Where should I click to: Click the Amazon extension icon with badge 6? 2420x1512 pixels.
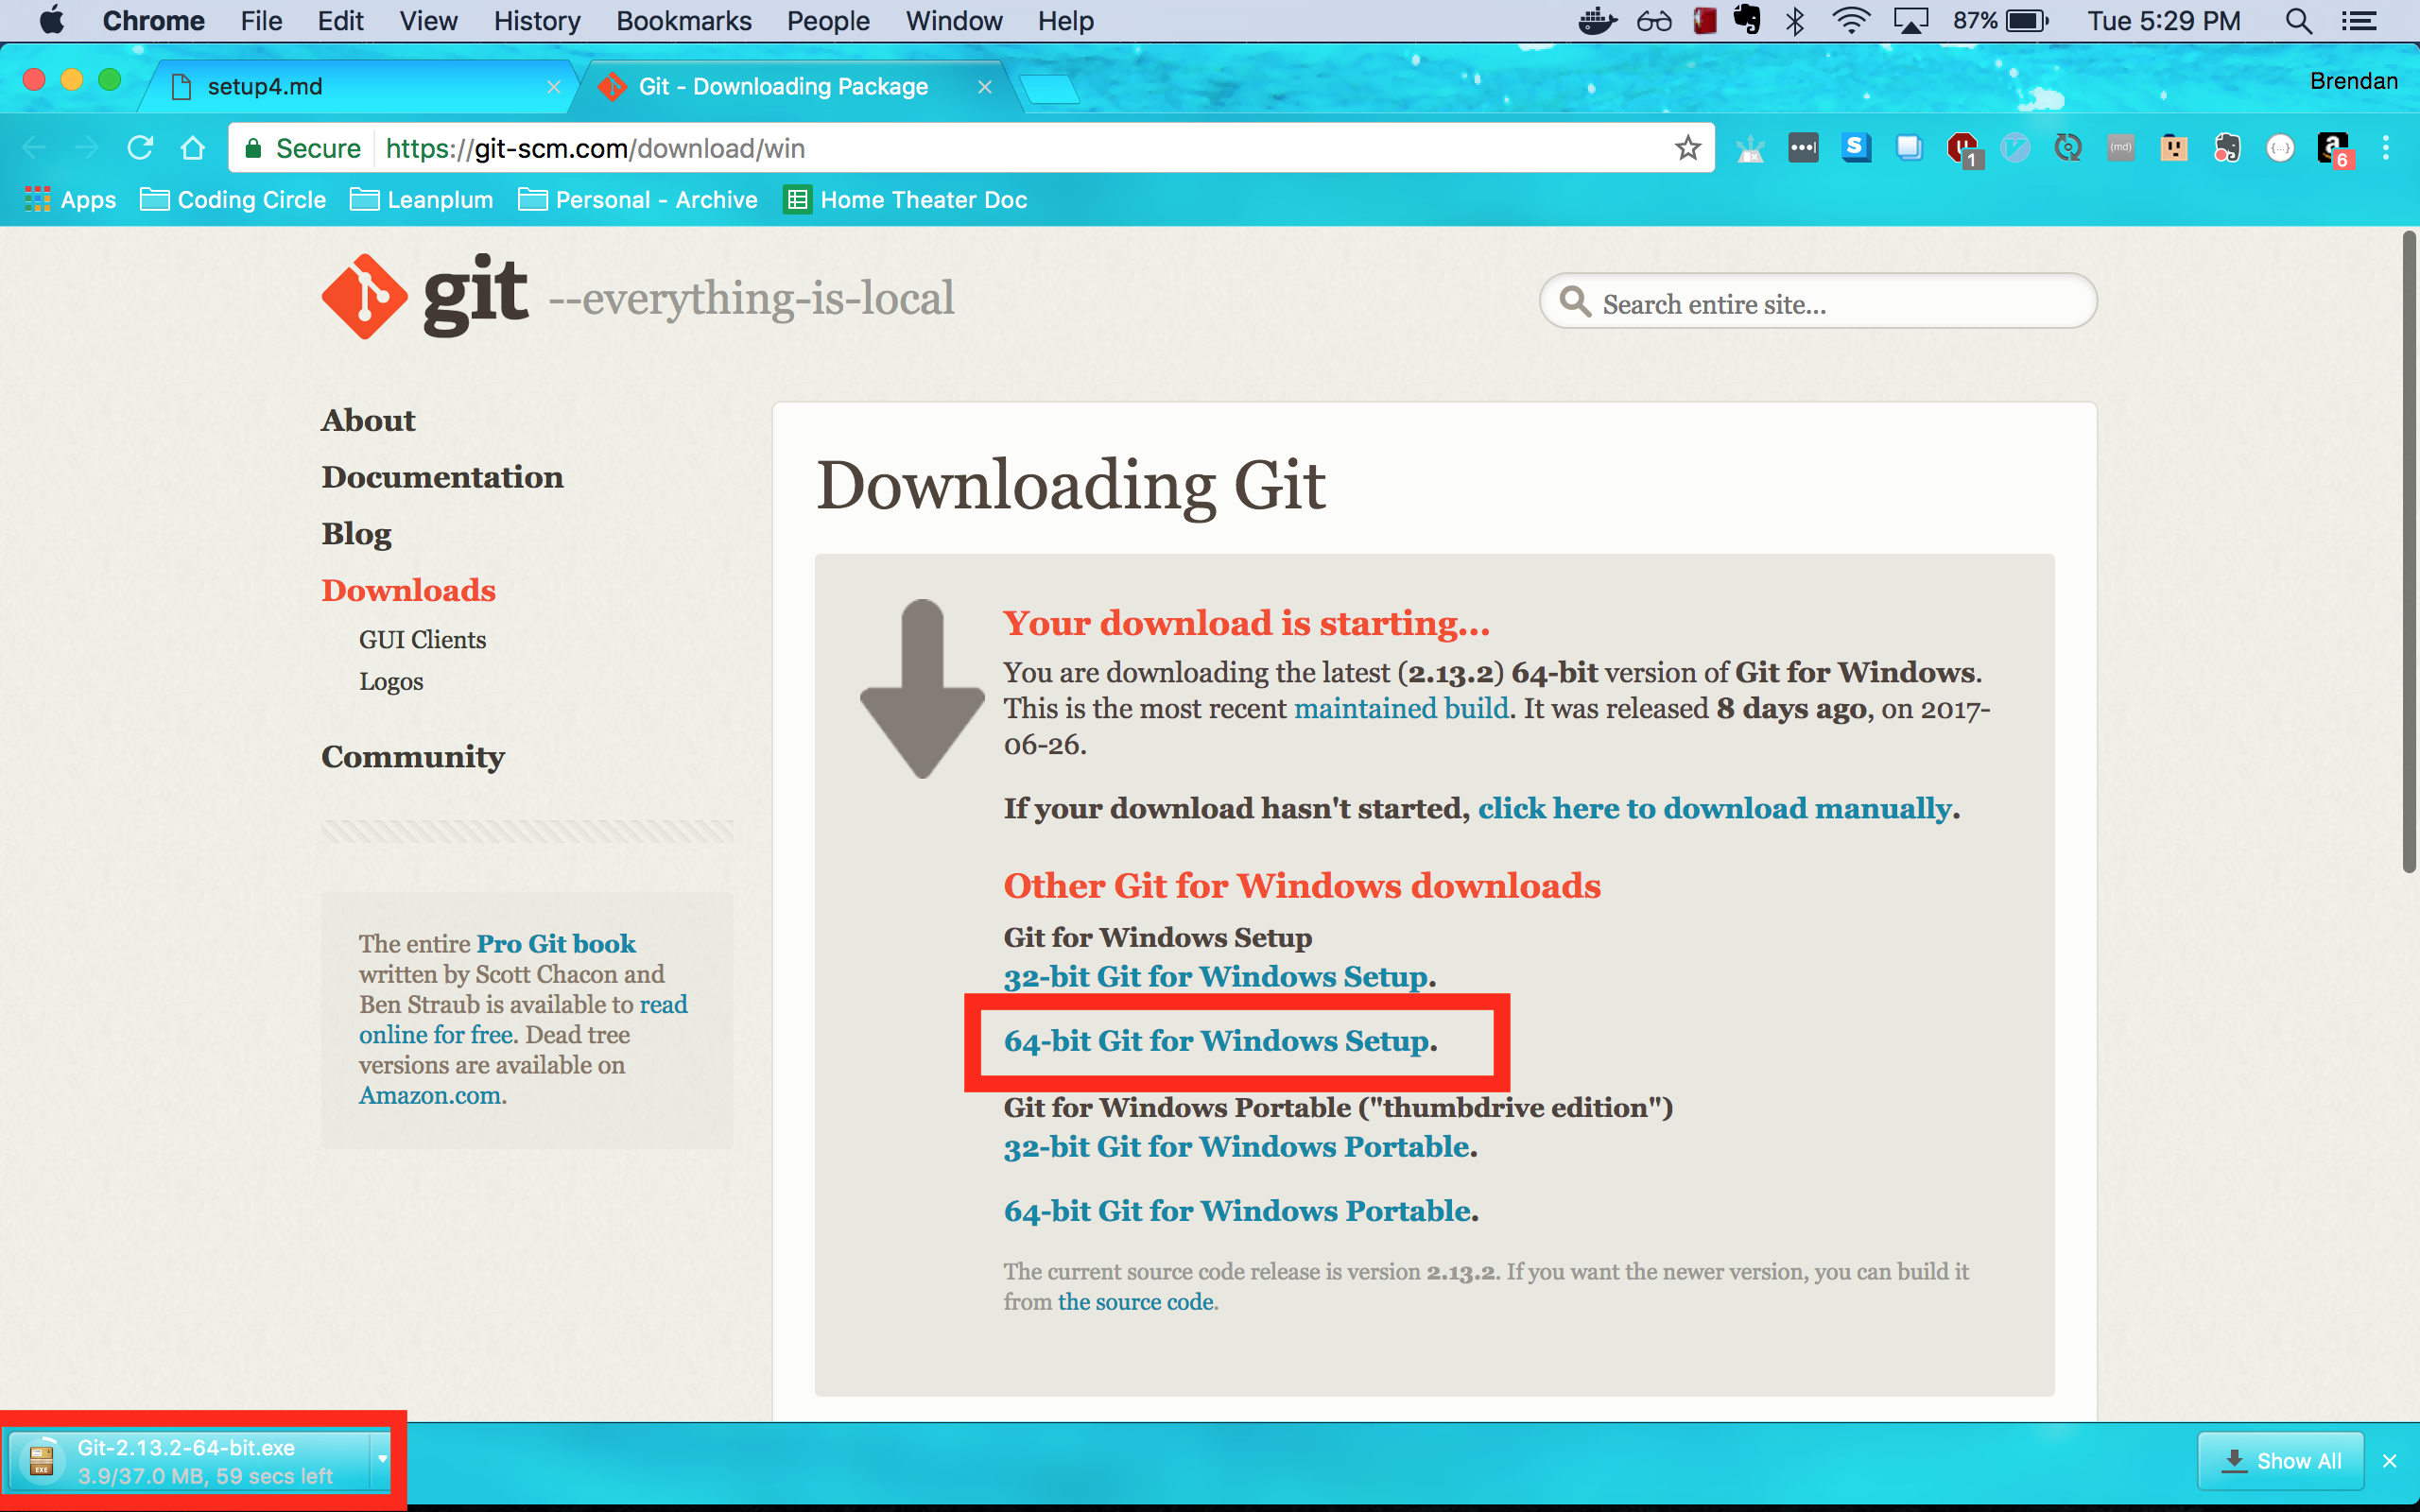[2334, 149]
